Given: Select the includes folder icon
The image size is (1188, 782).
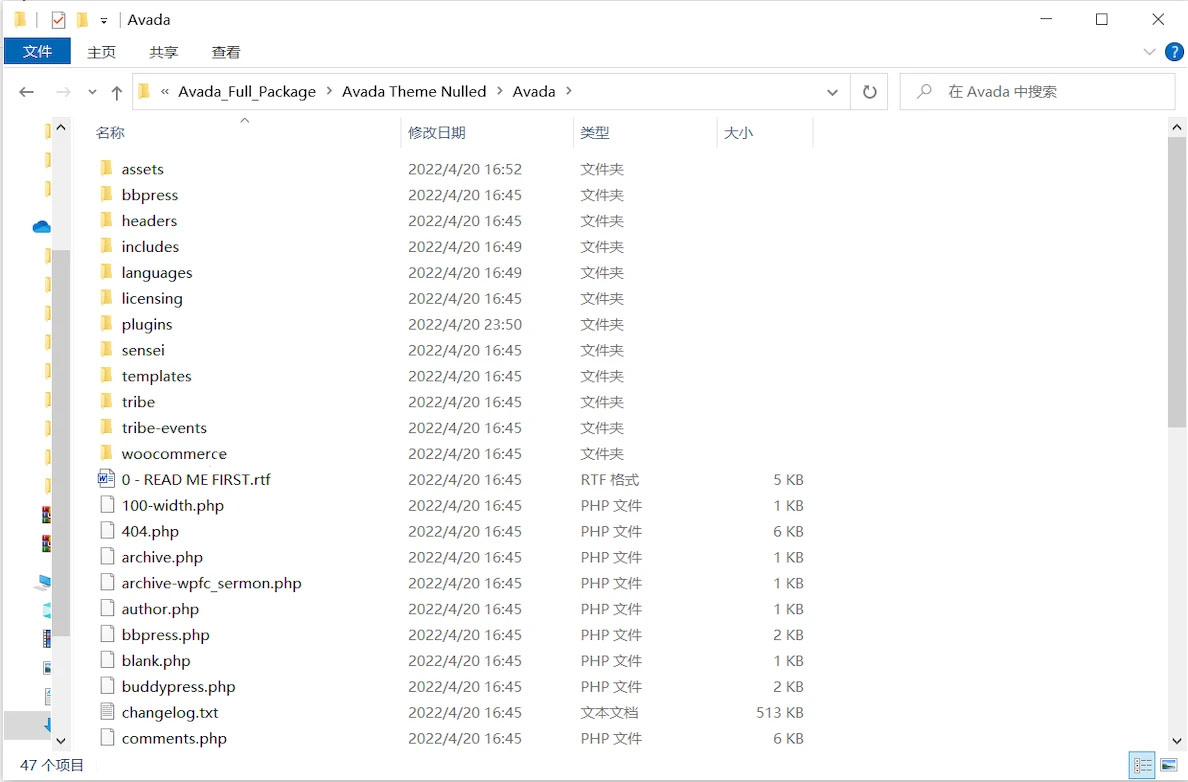Looking at the screenshot, I should (x=107, y=246).
